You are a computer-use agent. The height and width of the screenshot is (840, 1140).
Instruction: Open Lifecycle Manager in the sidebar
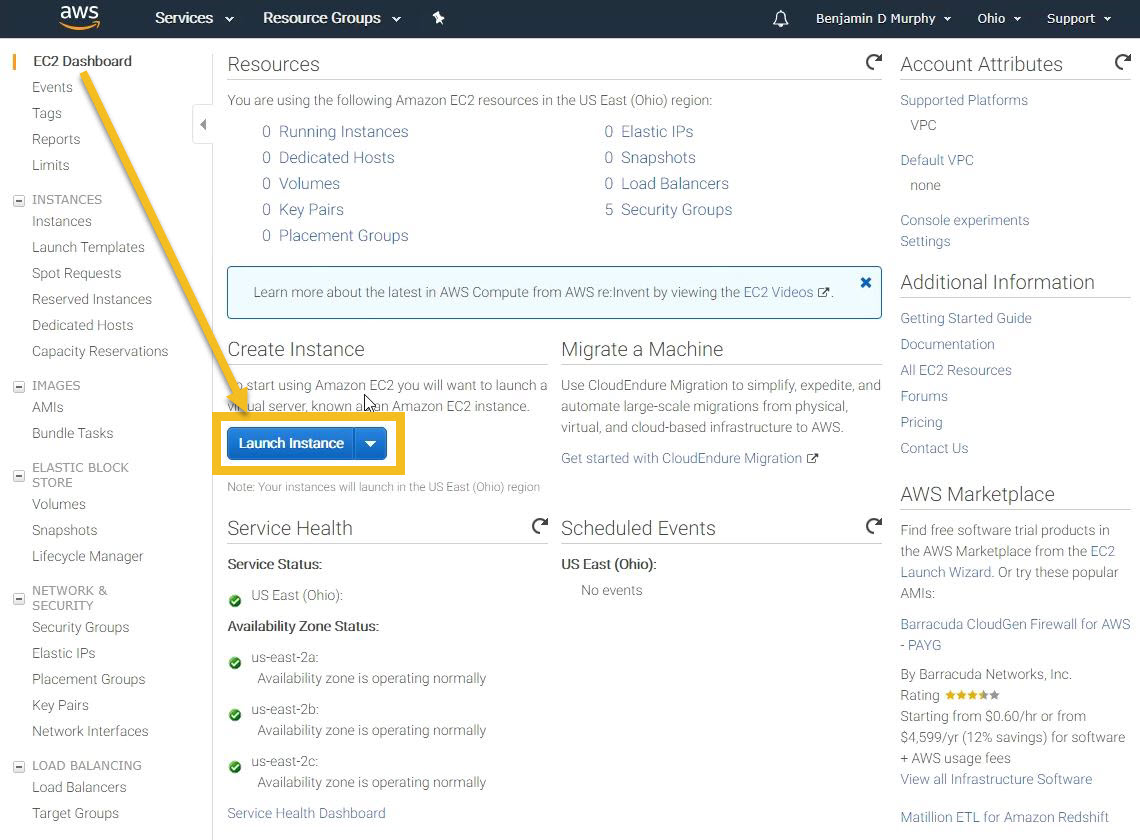87,556
